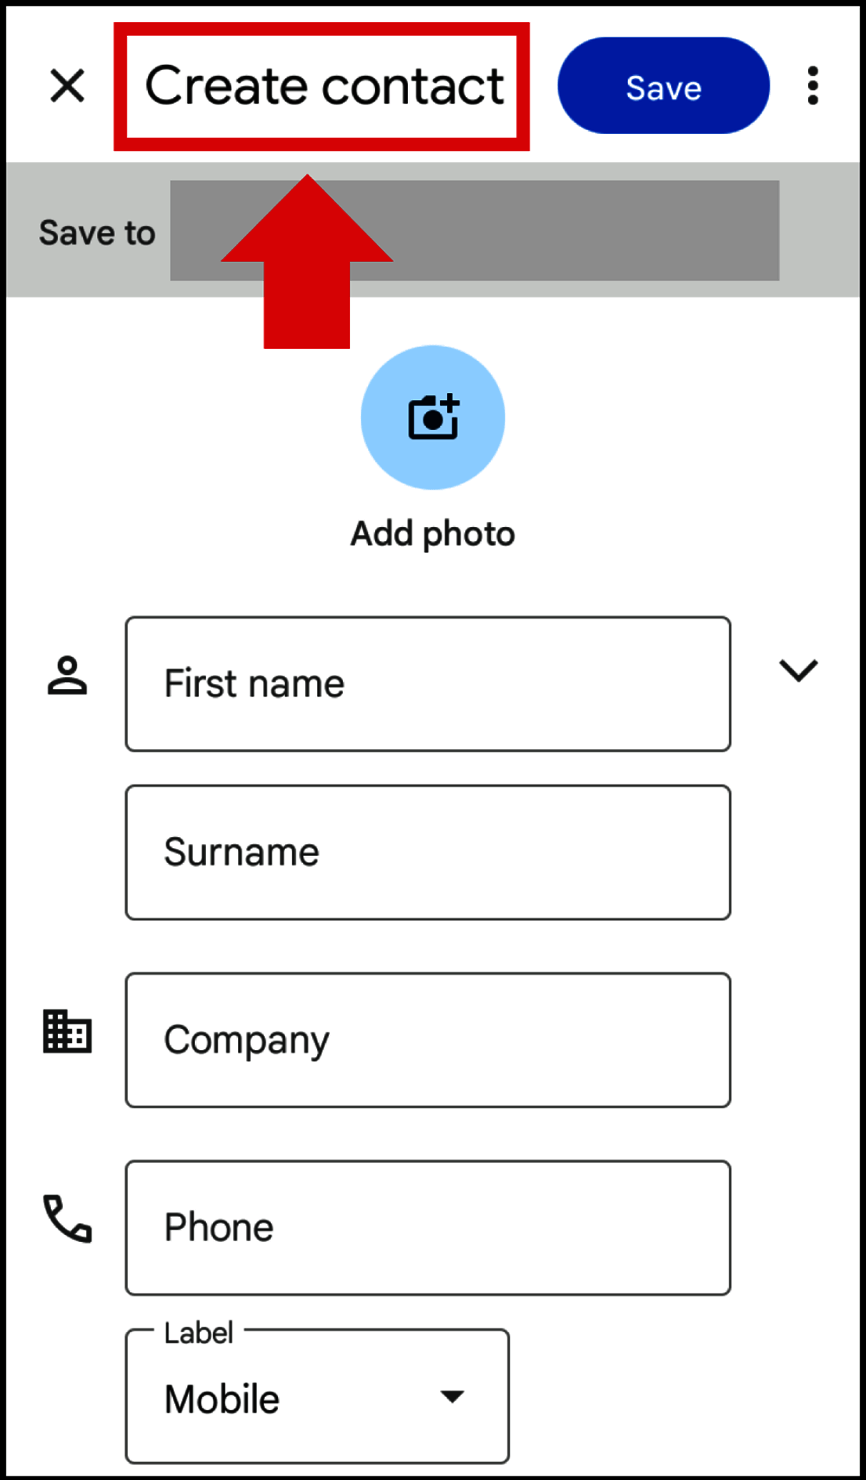Focus the Phone number field
866x1480 pixels.
pos(427,1228)
